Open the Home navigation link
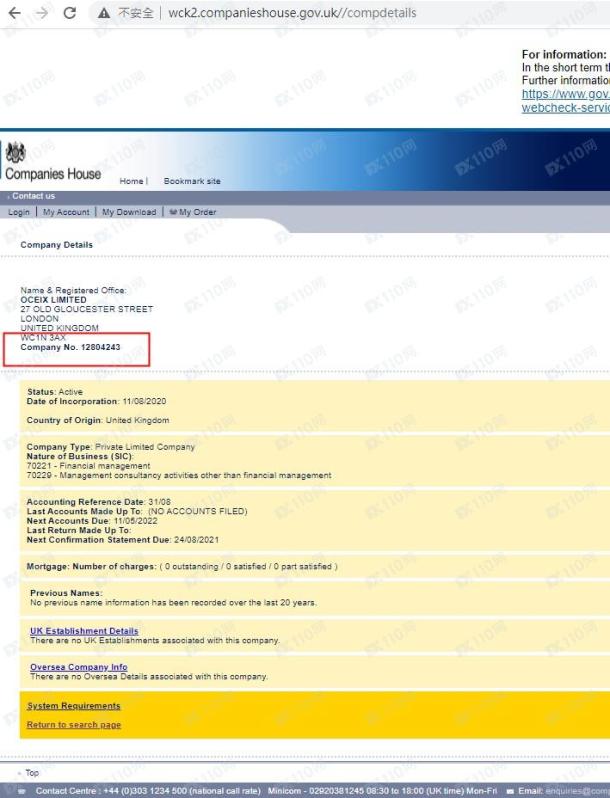This screenshot has width=610, height=798. (131, 181)
